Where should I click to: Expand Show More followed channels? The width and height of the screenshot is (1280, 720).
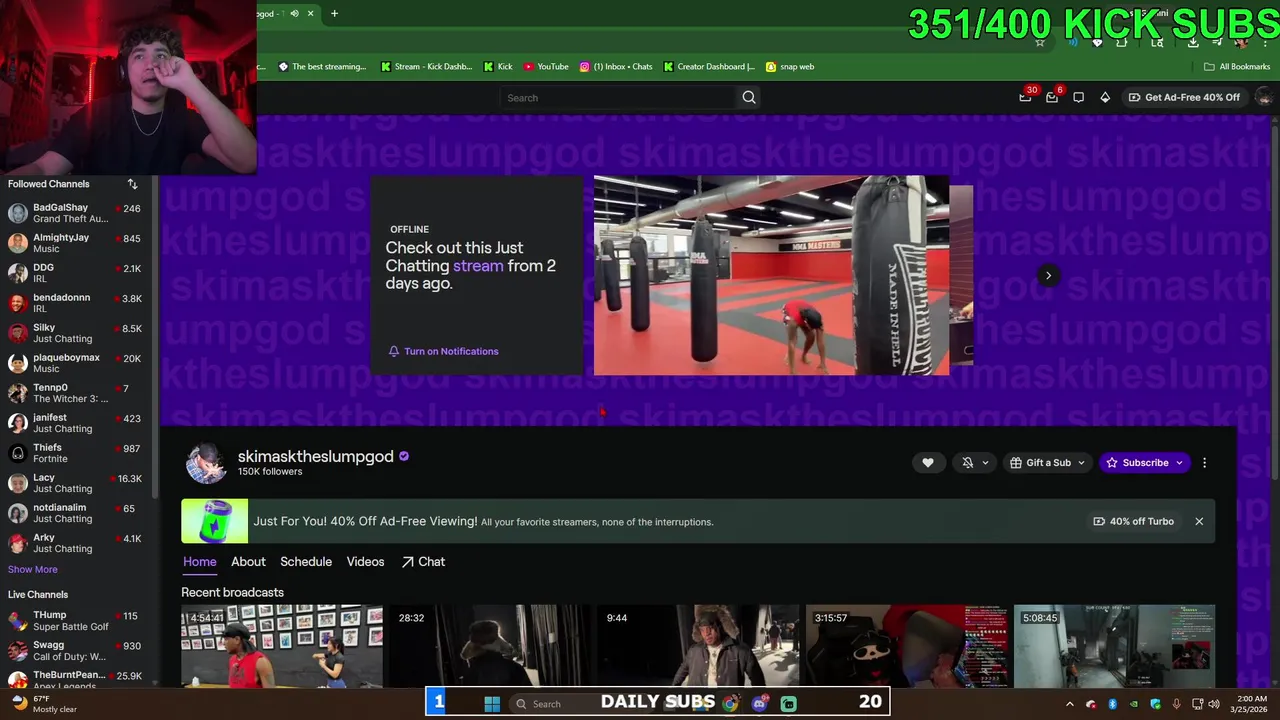click(33, 569)
